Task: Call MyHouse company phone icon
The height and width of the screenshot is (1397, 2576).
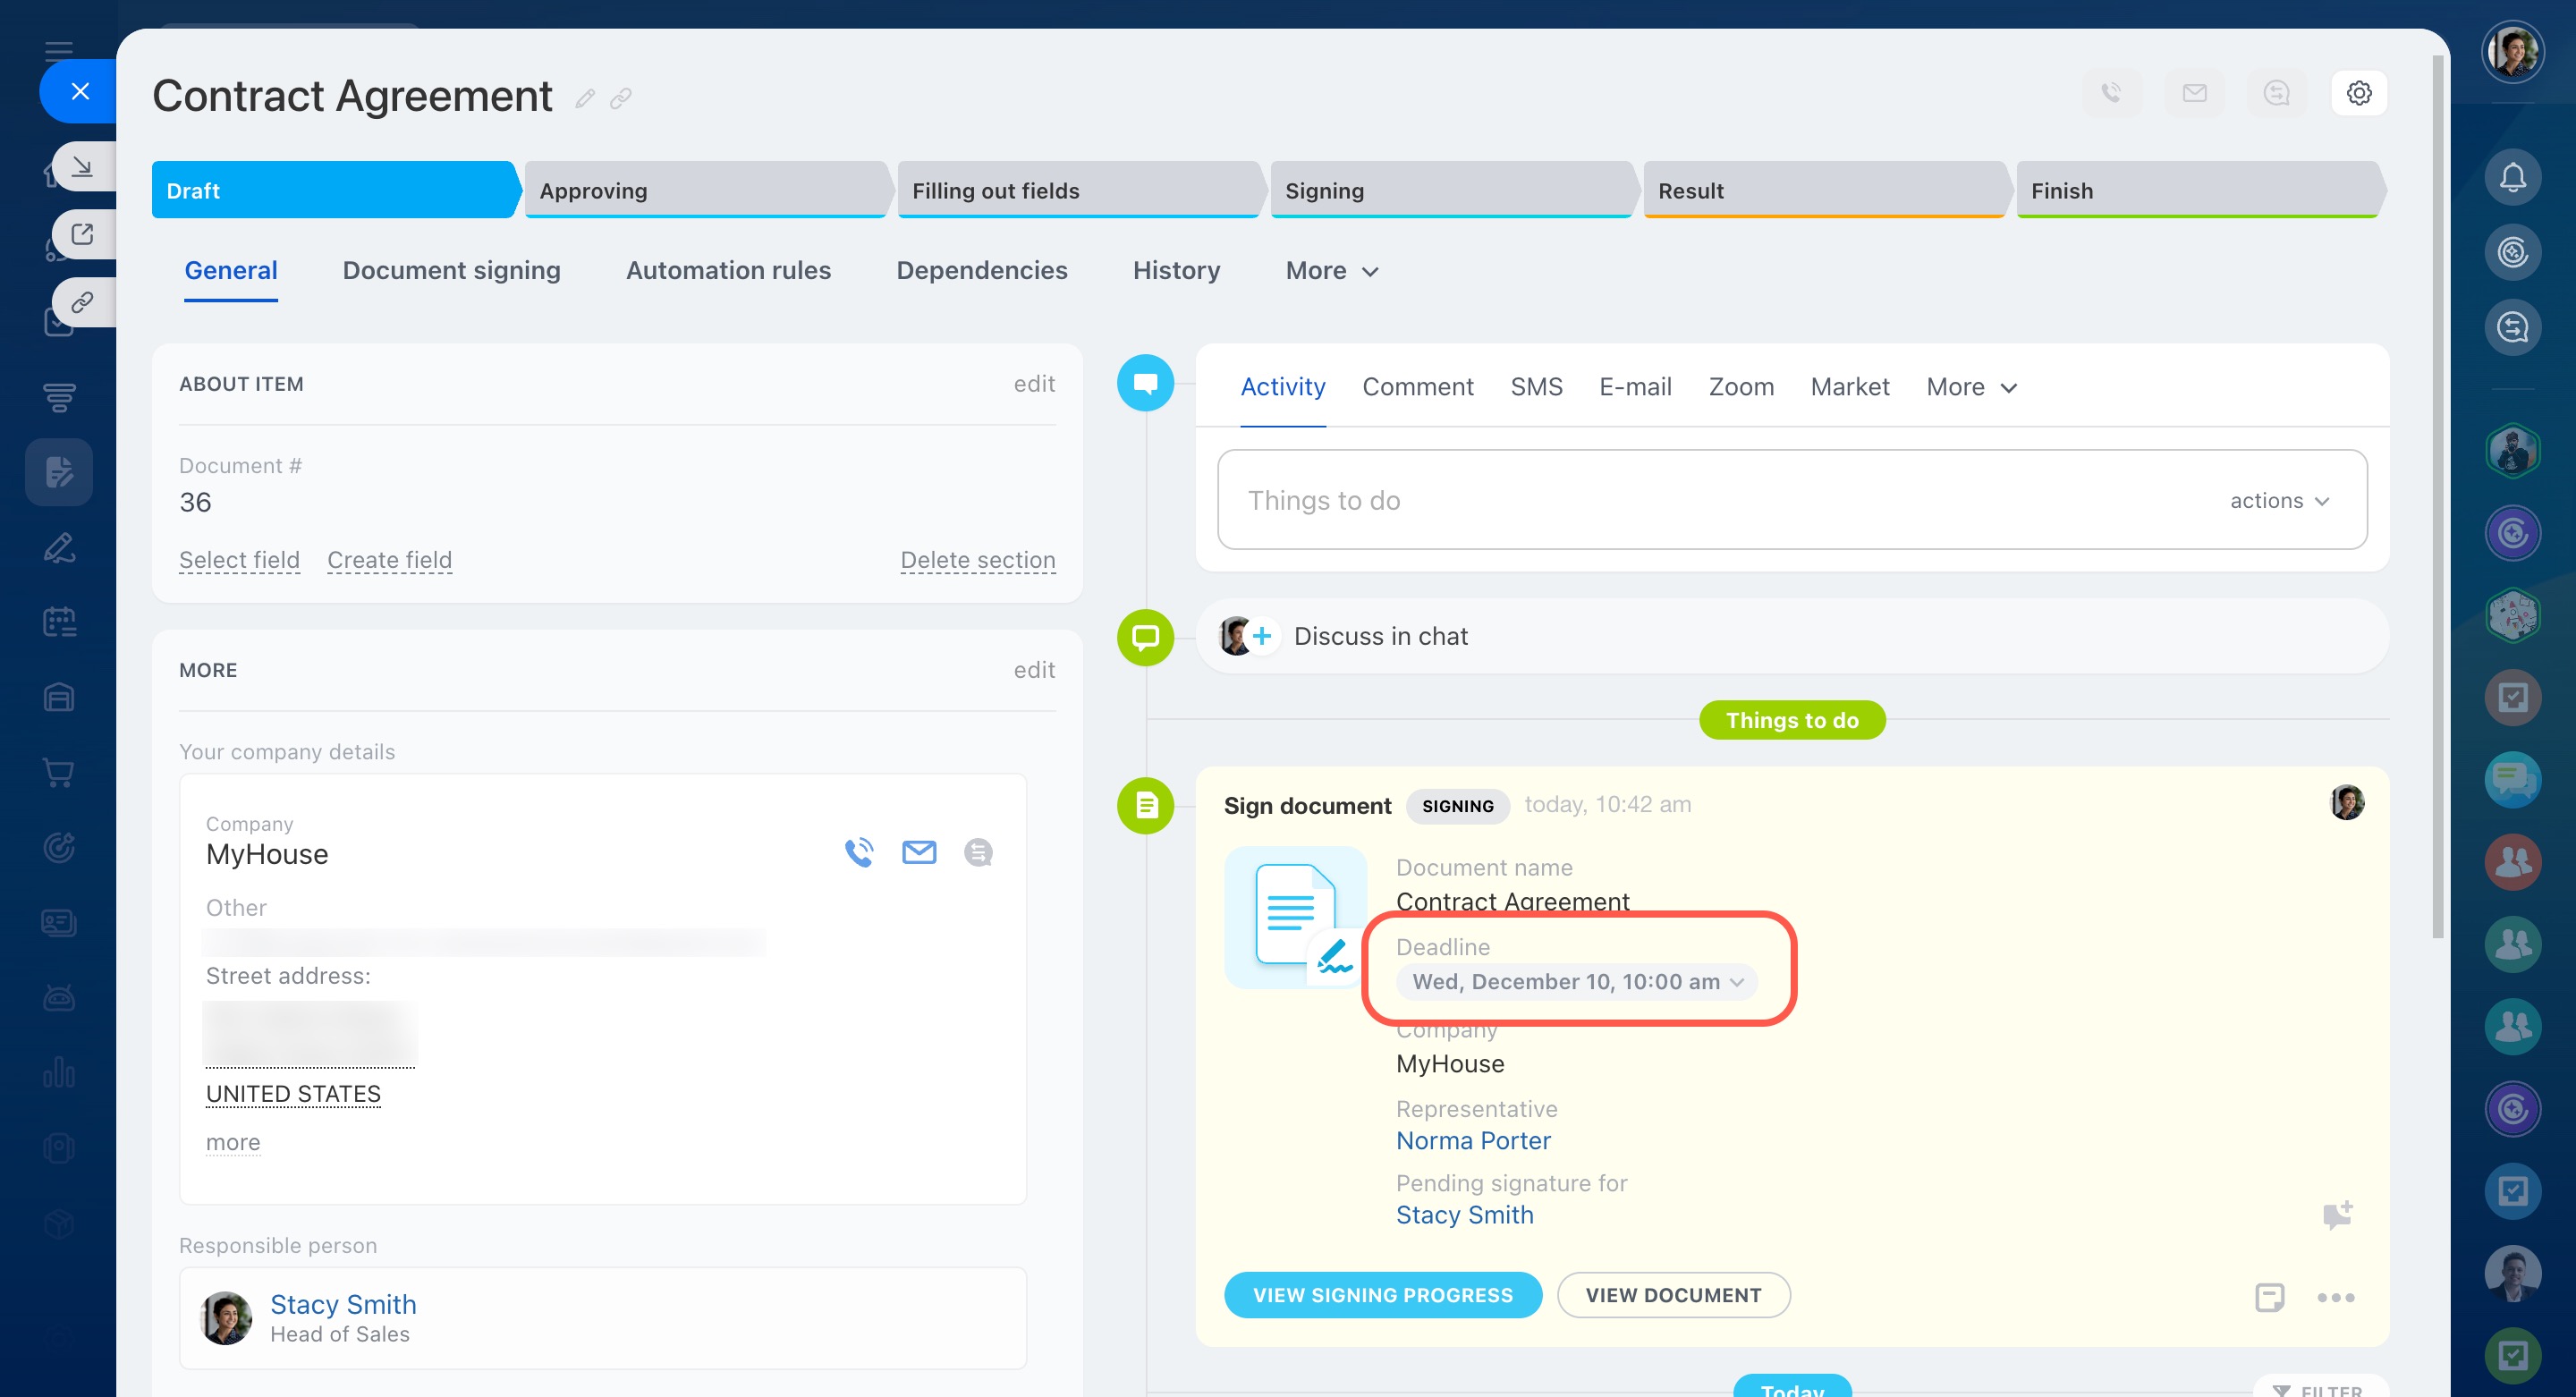Action: pyautogui.click(x=859, y=852)
